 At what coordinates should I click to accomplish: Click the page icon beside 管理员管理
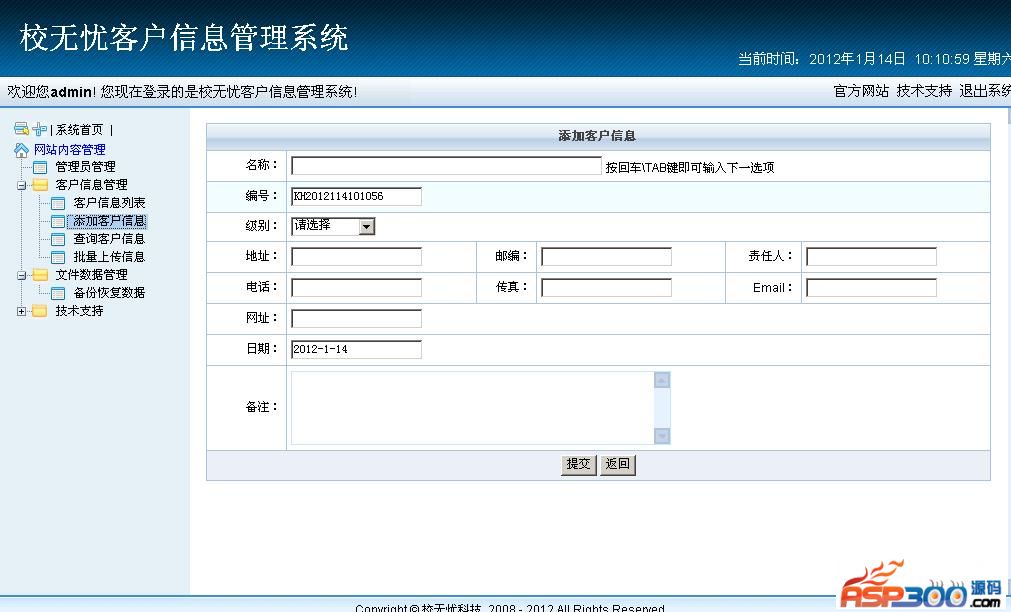40,168
